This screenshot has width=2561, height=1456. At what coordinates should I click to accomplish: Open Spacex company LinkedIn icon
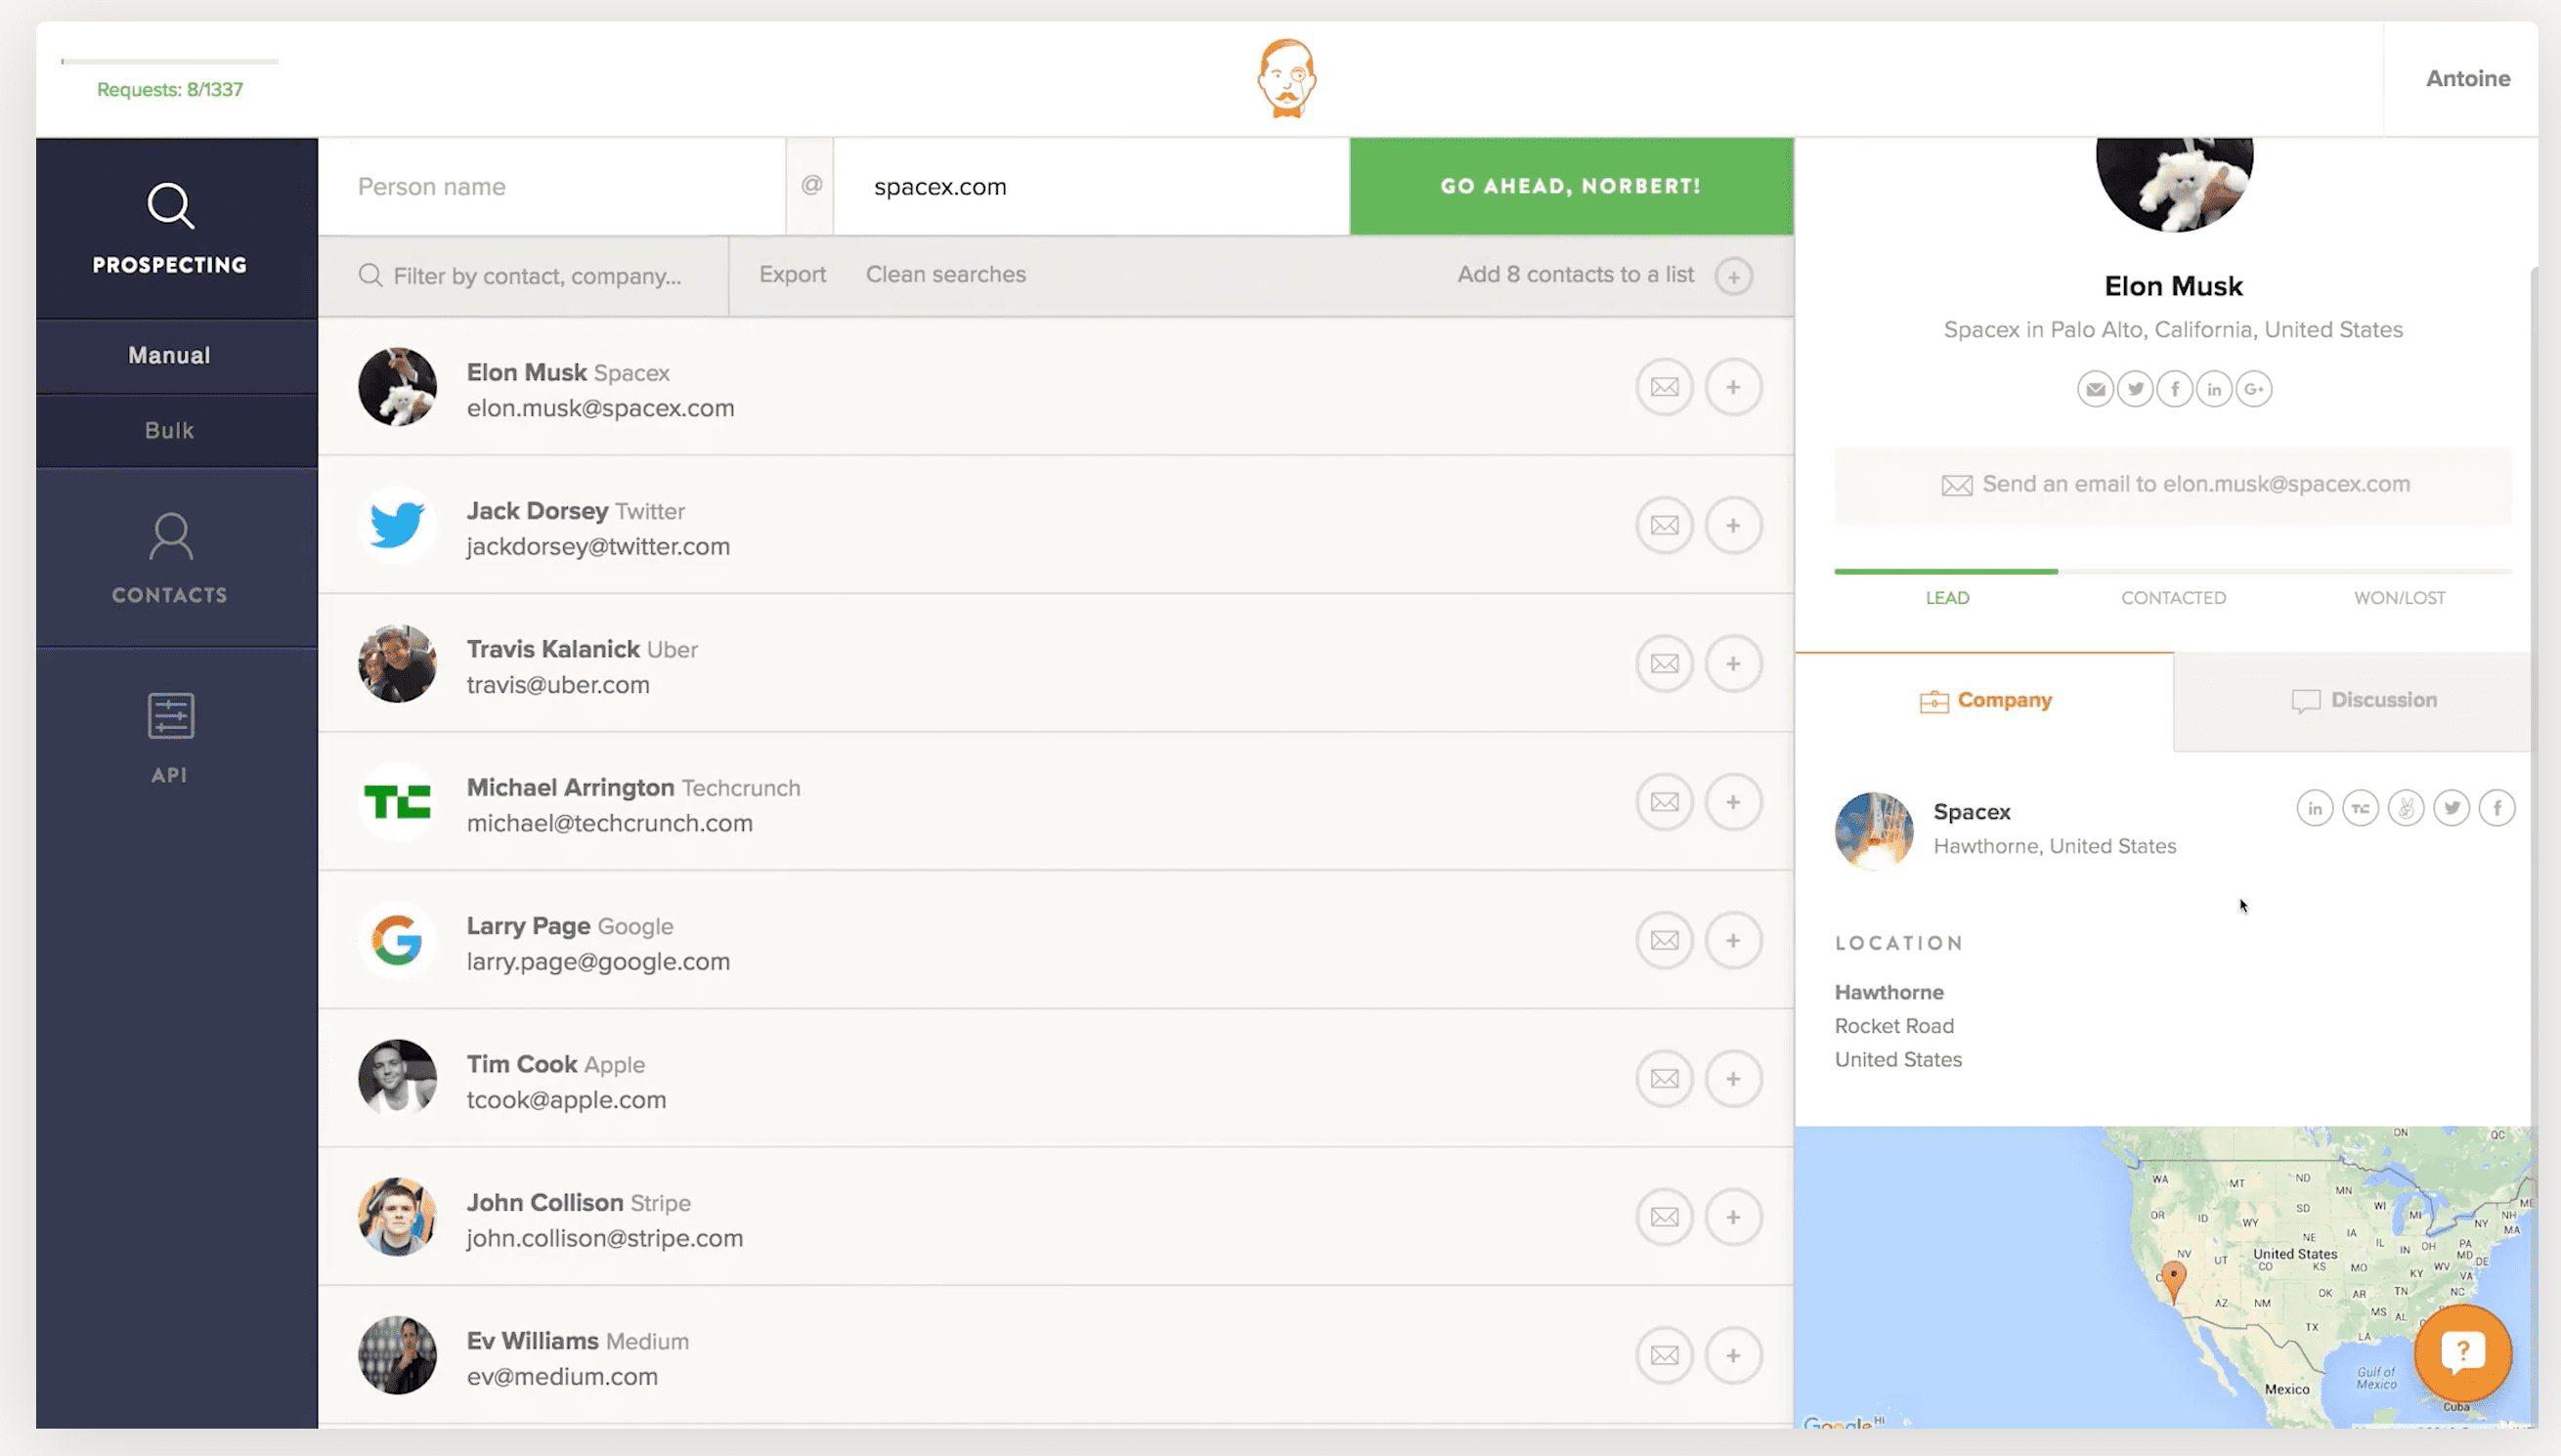pyautogui.click(x=2315, y=808)
